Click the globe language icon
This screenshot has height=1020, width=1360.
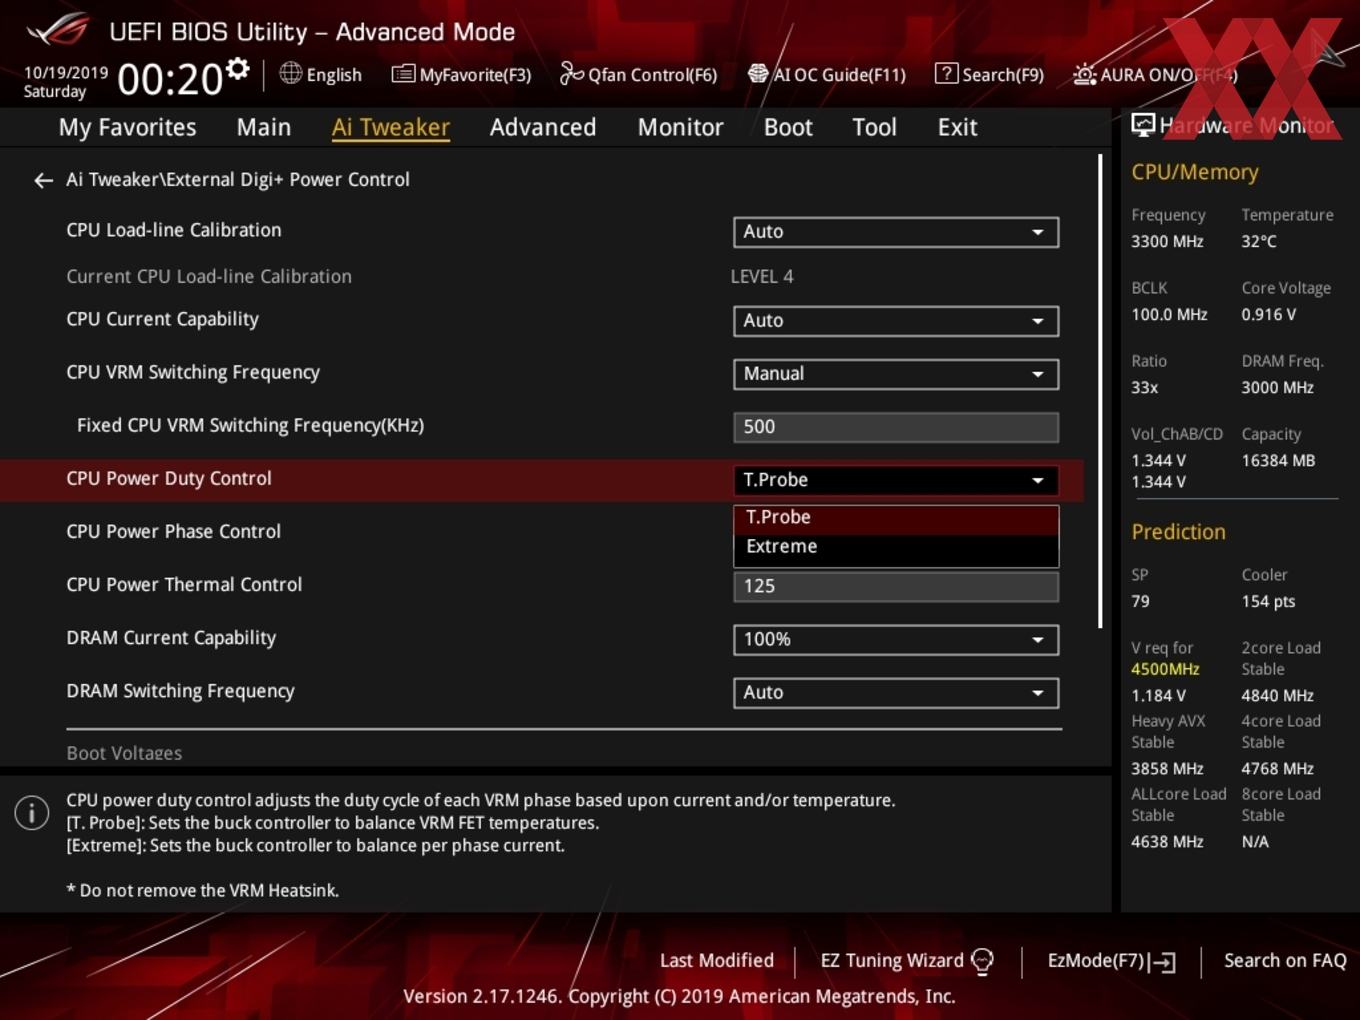point(290,73)
